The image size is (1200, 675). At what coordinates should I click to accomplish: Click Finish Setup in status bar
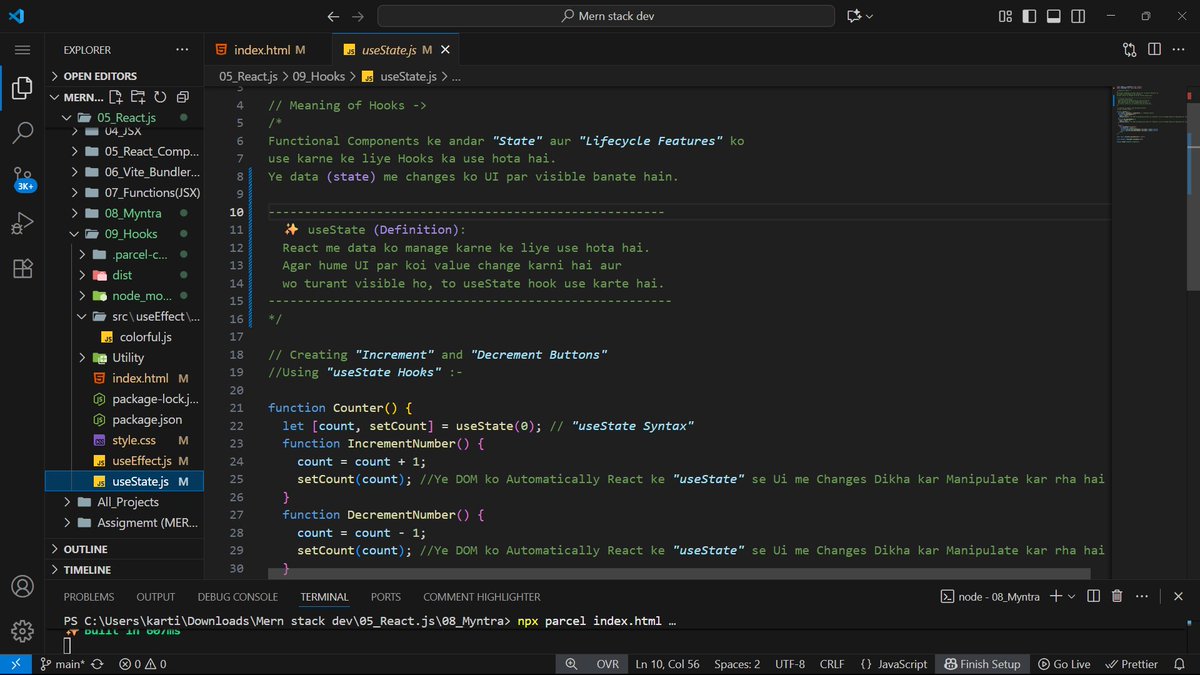click(x=982, y=664)
